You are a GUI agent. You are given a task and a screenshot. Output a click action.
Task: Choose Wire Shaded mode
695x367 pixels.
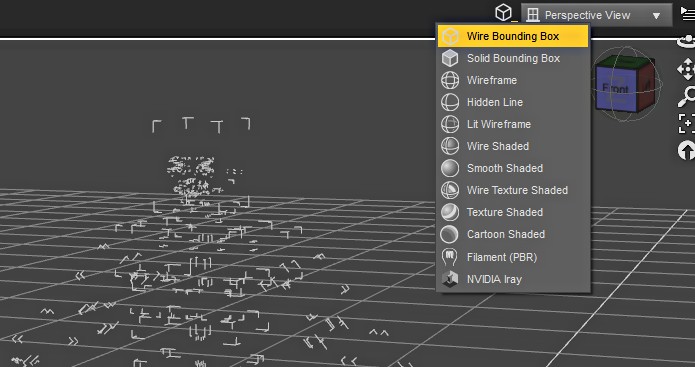tap(513, 146)
